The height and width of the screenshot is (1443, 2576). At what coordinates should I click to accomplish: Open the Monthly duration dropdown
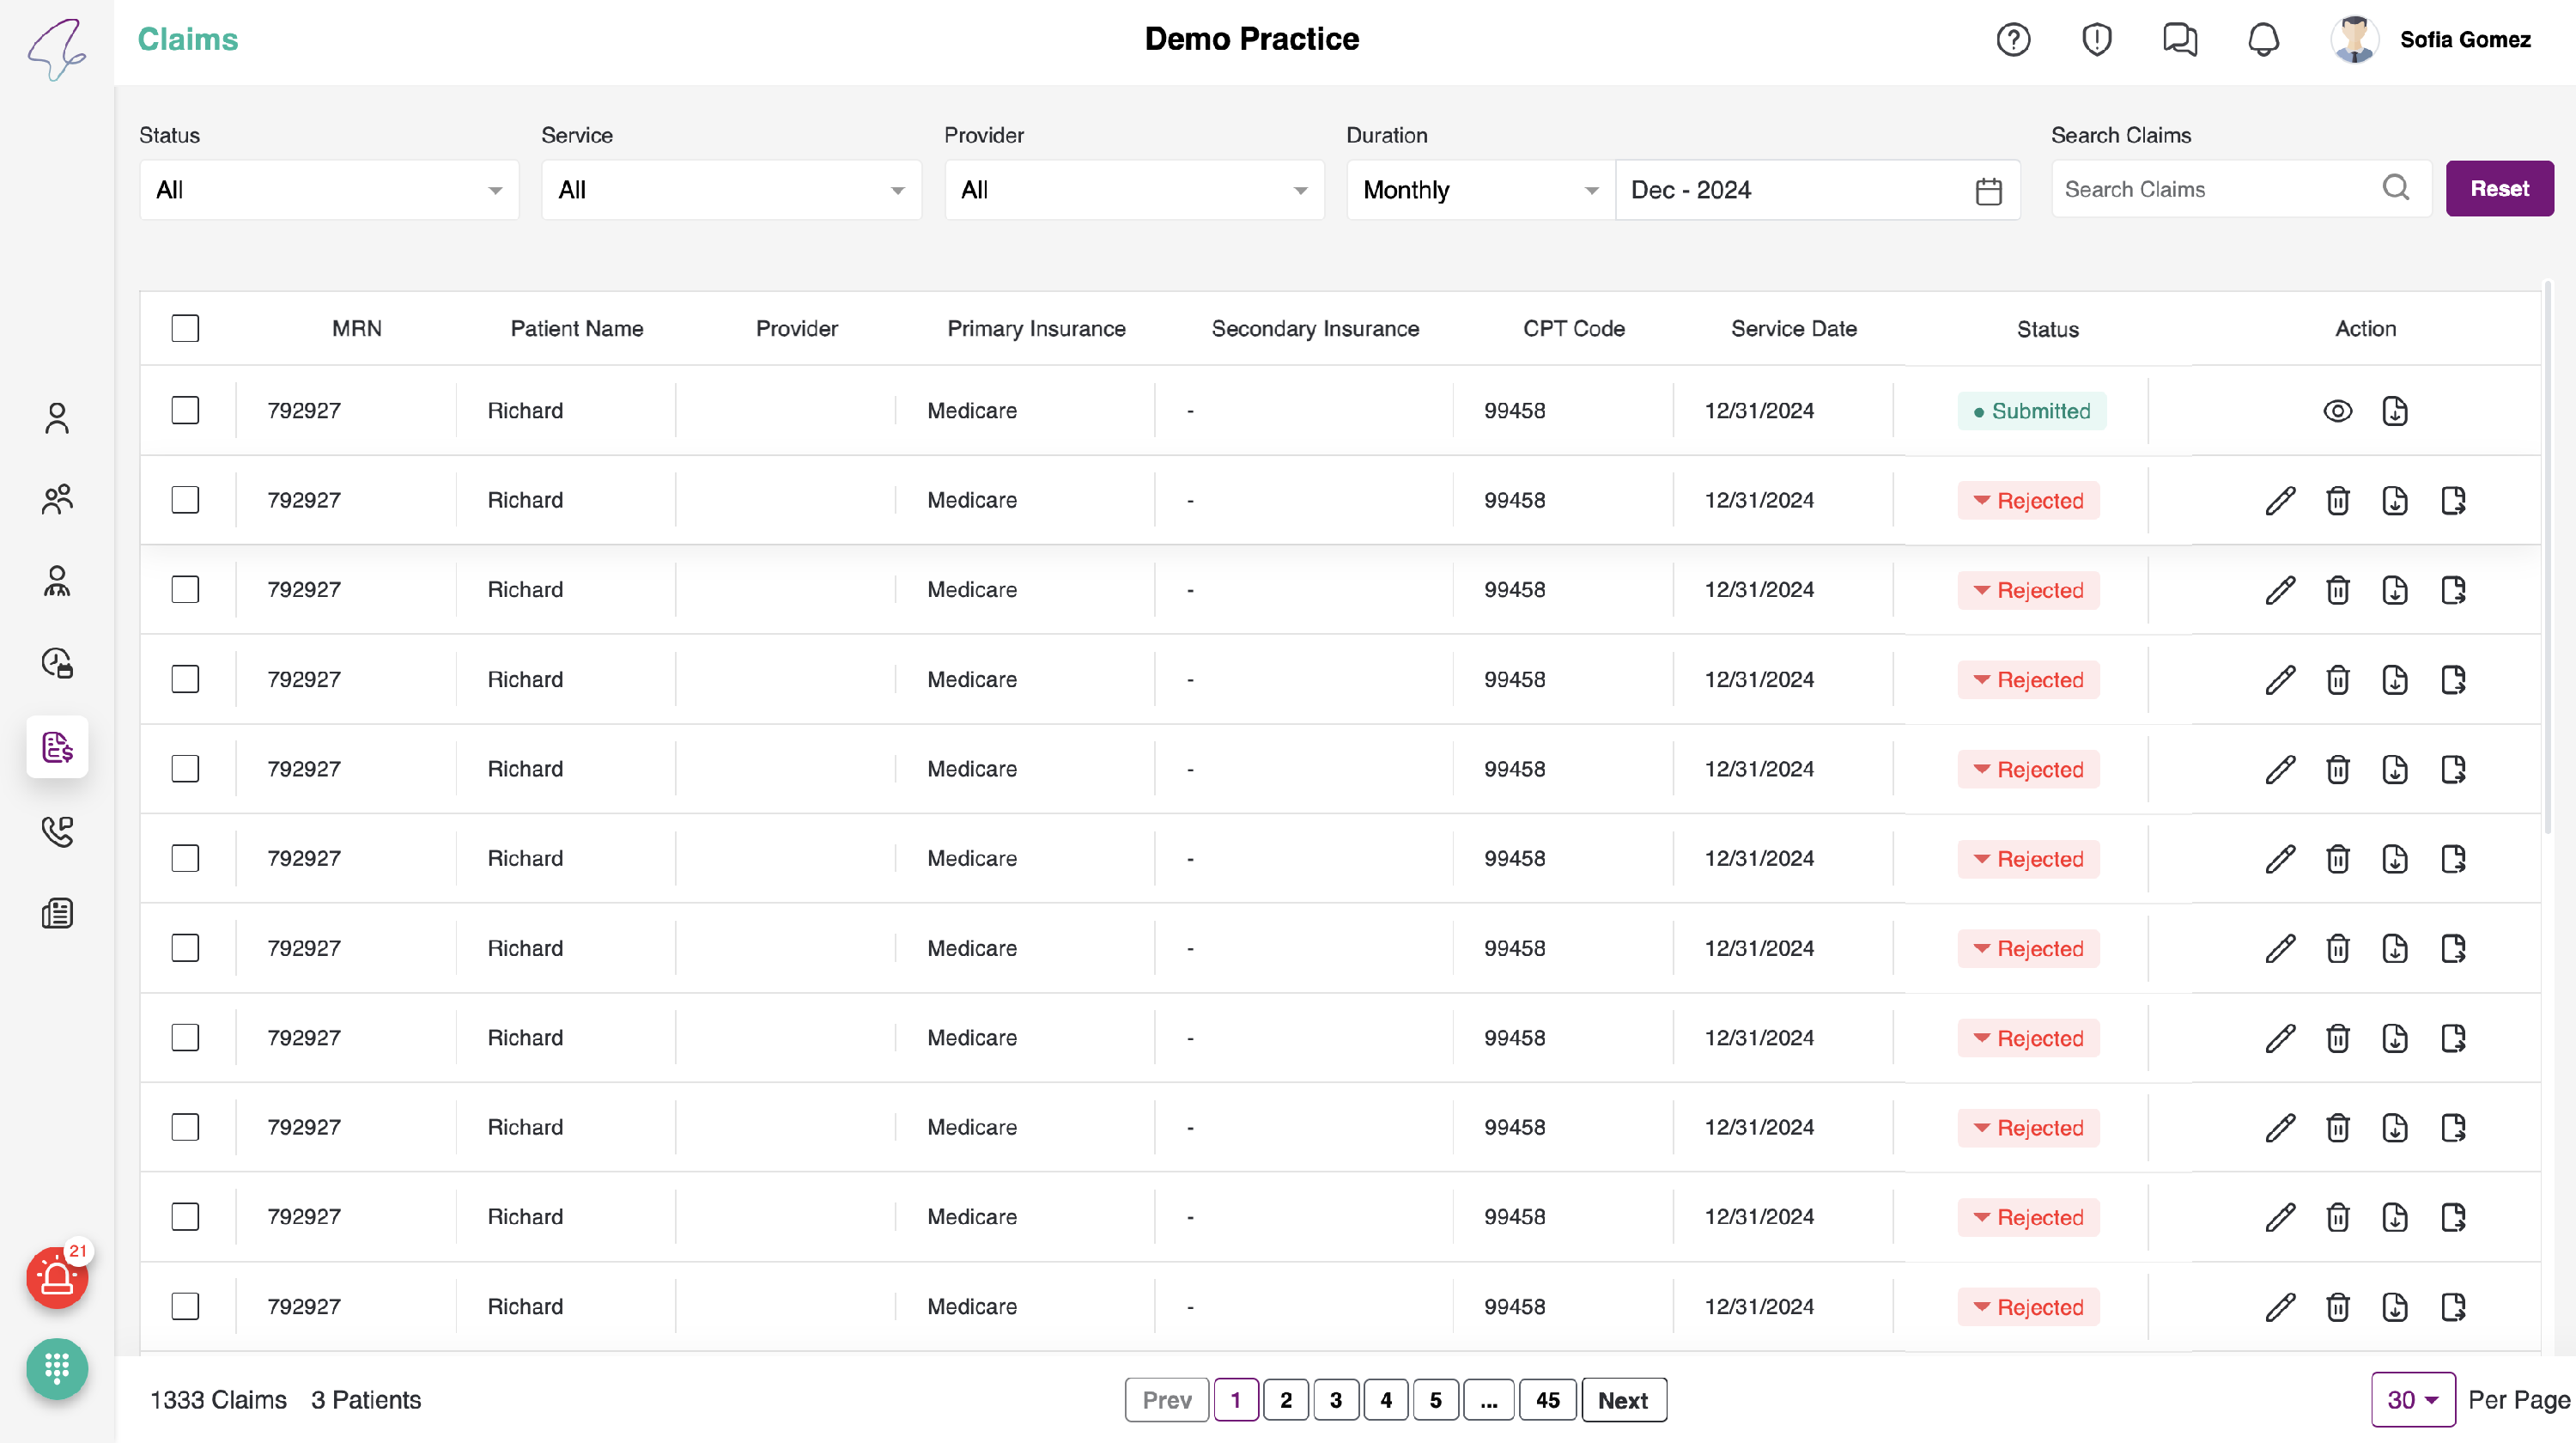tap(1479, 190)
